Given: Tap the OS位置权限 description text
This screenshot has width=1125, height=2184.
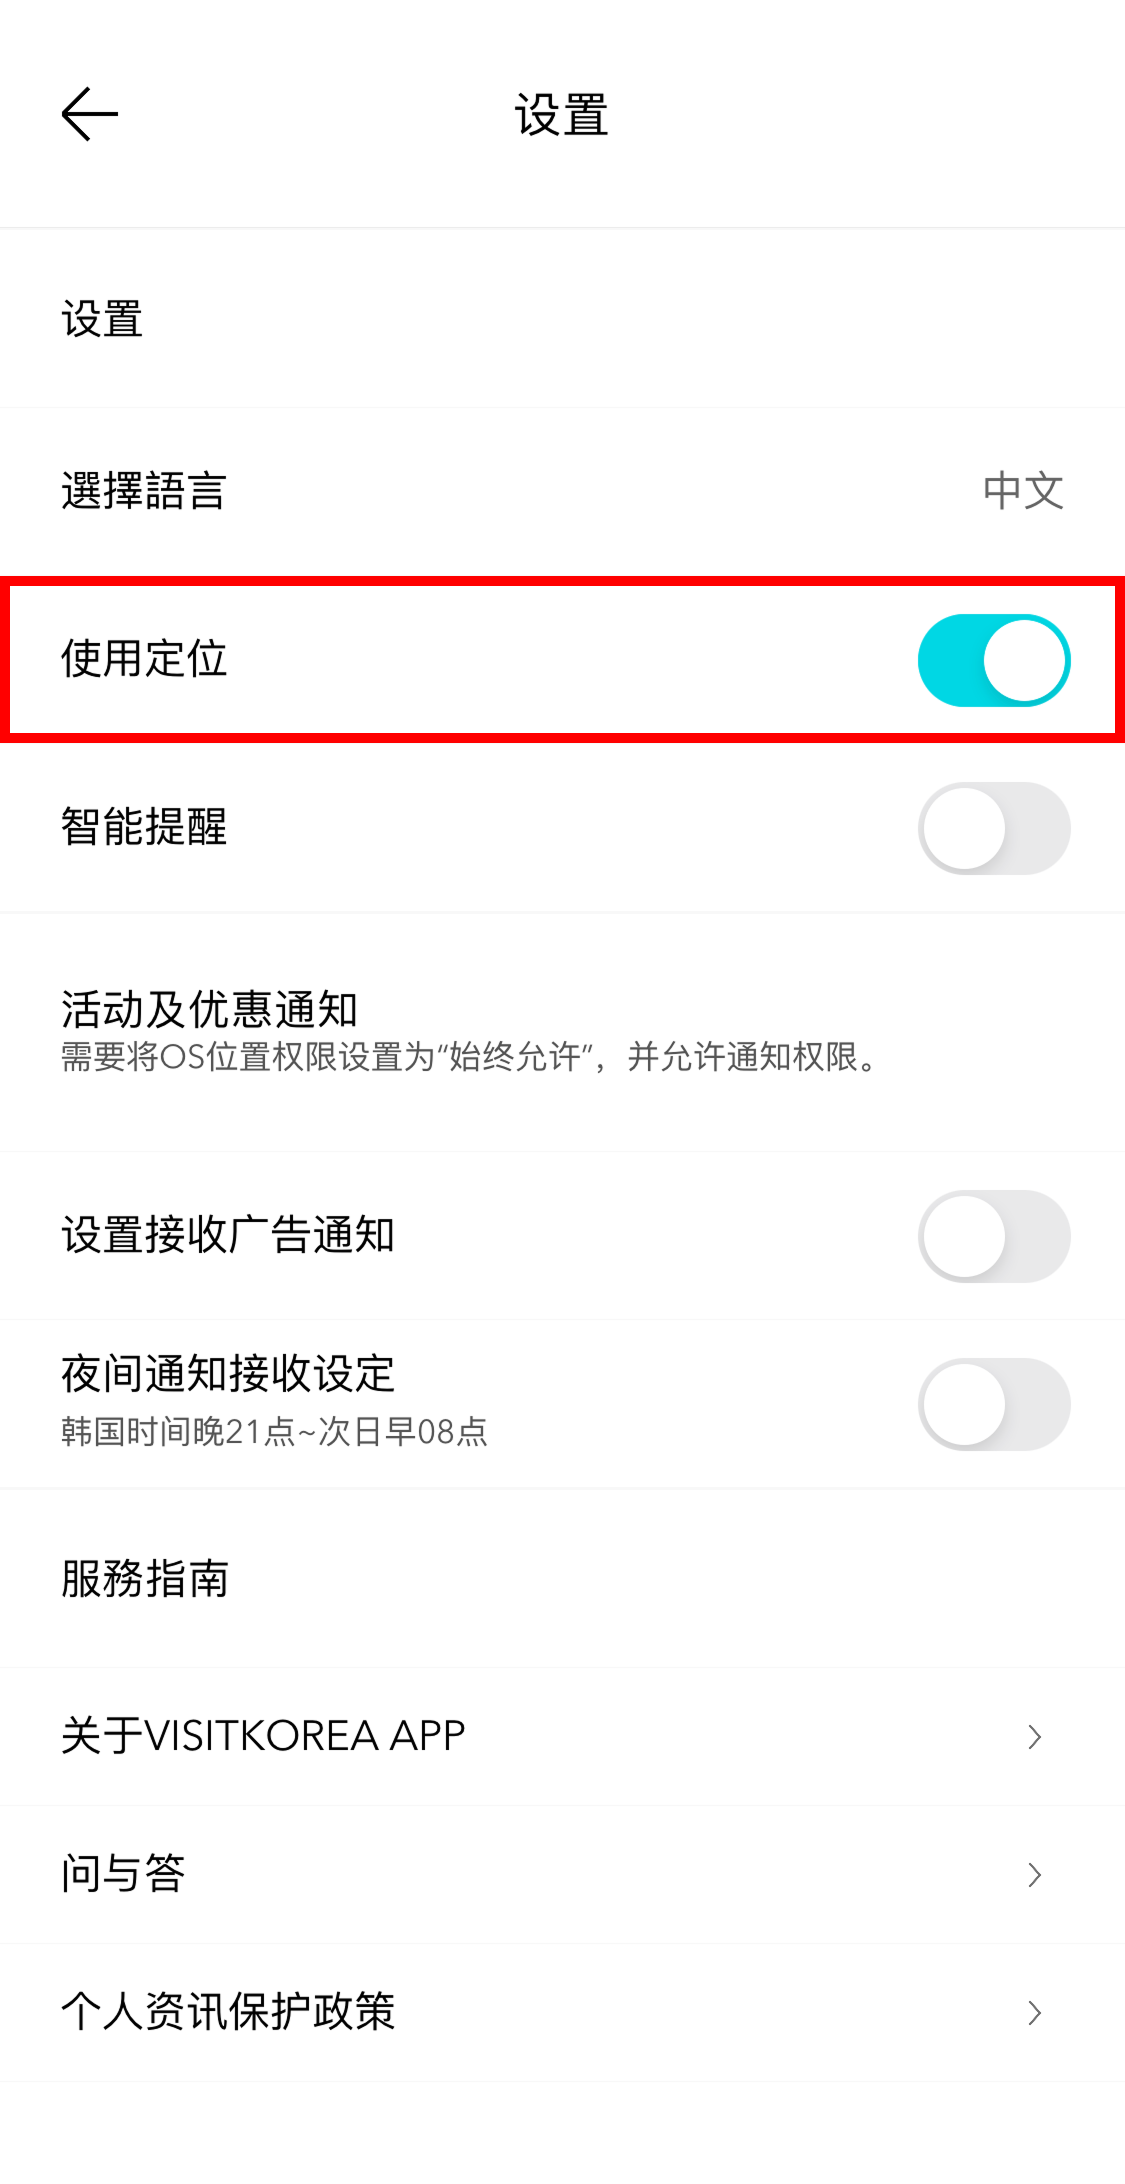Looking at the screenshot, I should (466, 1062).
